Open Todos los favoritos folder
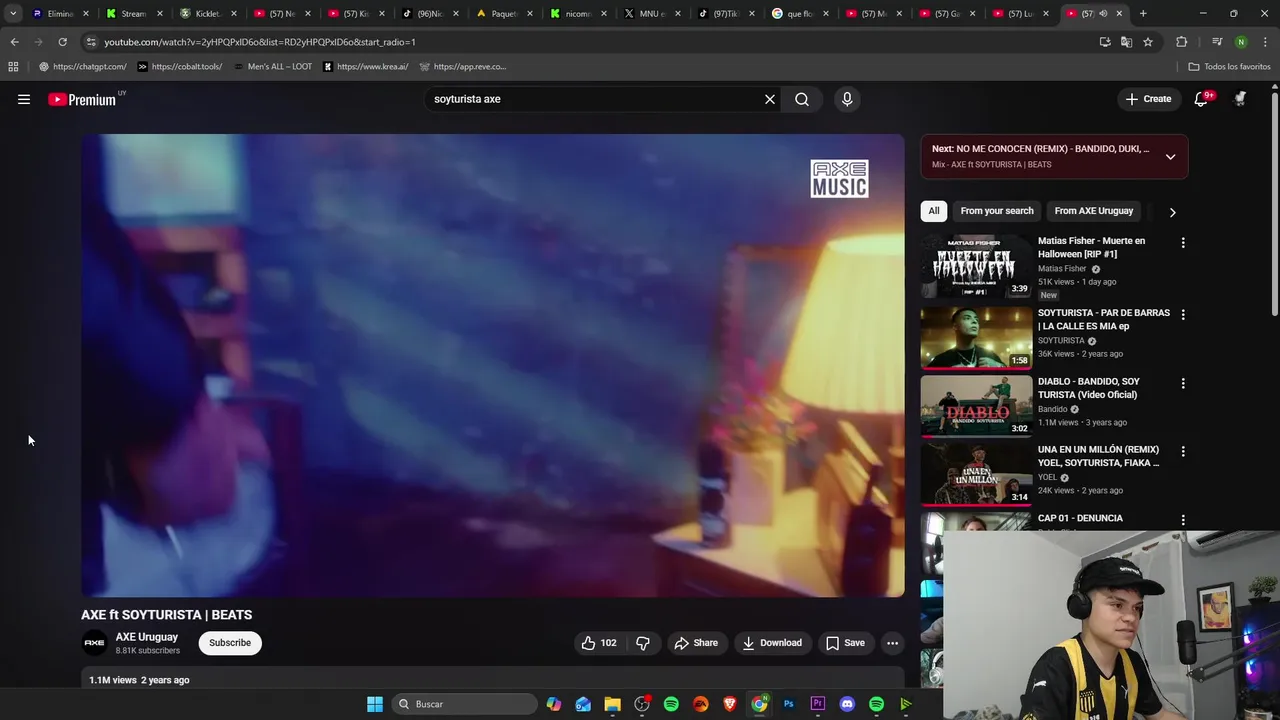 click(1229, 67)
